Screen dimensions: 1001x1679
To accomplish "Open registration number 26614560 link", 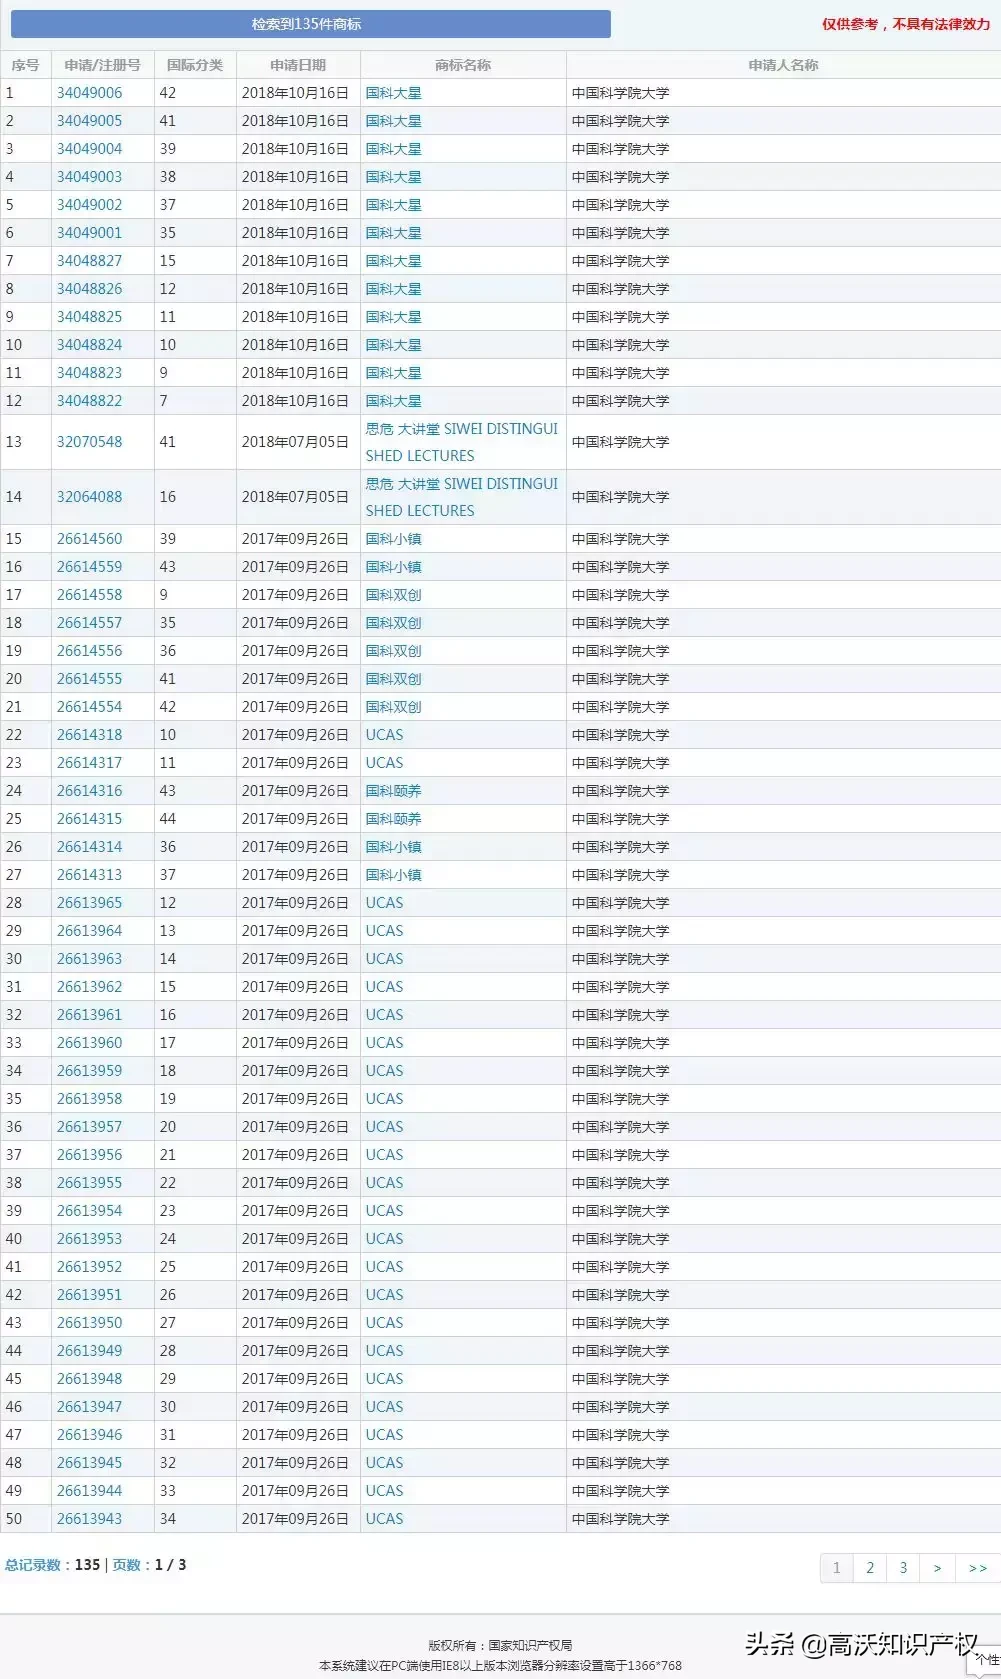I will click(x=89, y=539).
